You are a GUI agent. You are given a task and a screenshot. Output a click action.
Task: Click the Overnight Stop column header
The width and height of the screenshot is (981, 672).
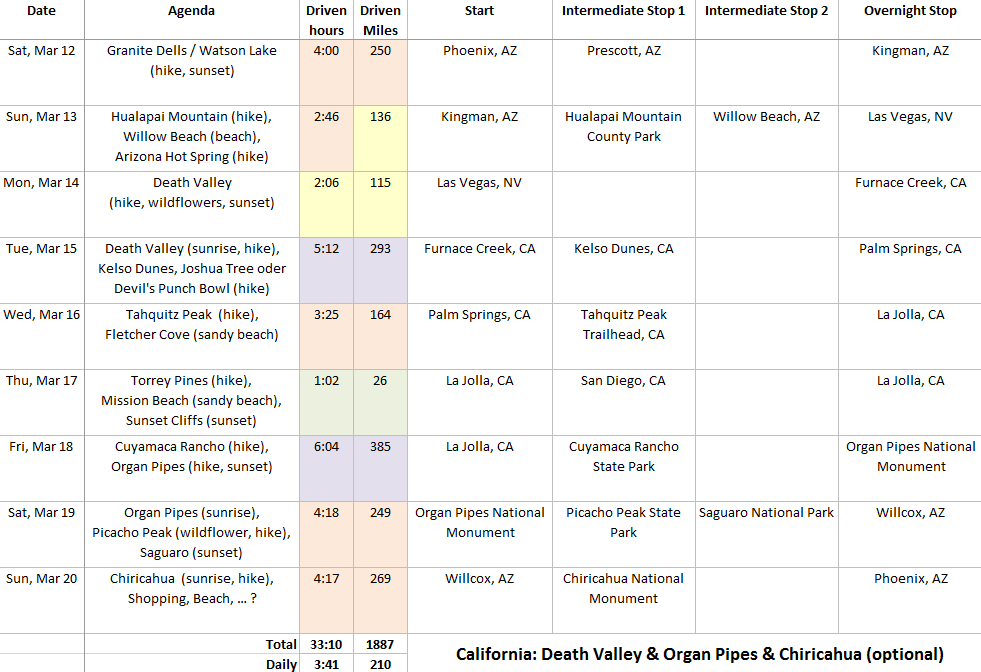(910, 11)
